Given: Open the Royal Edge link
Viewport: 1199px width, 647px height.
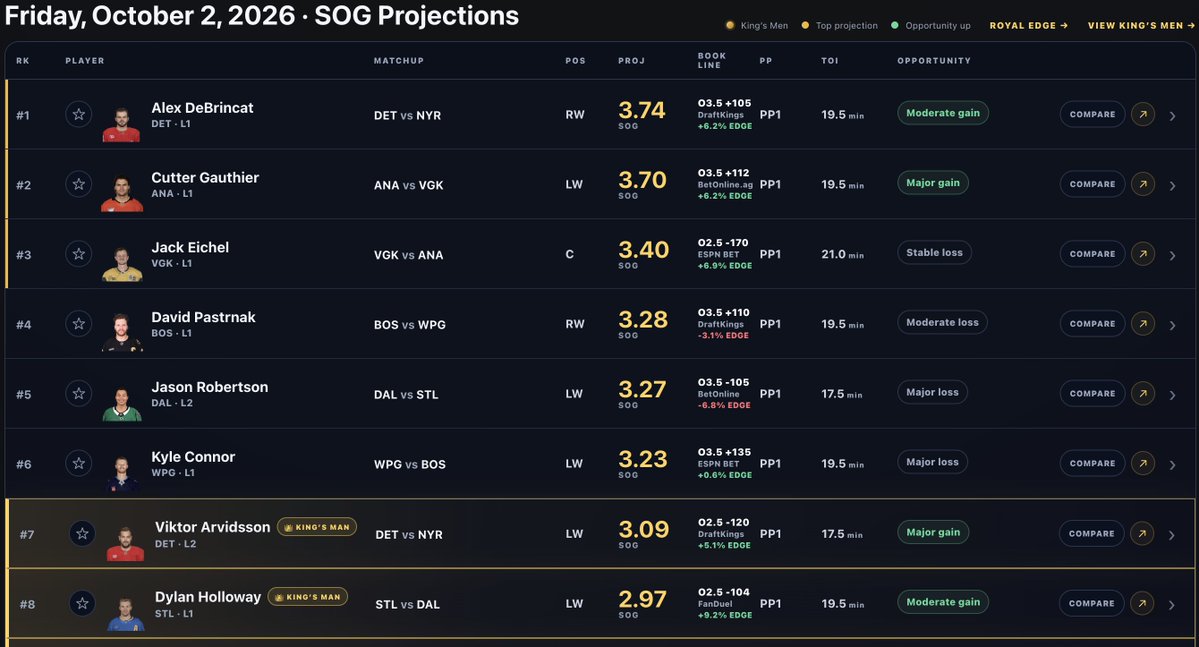Looking at the screenshot, I should [x=1028, y=25].
